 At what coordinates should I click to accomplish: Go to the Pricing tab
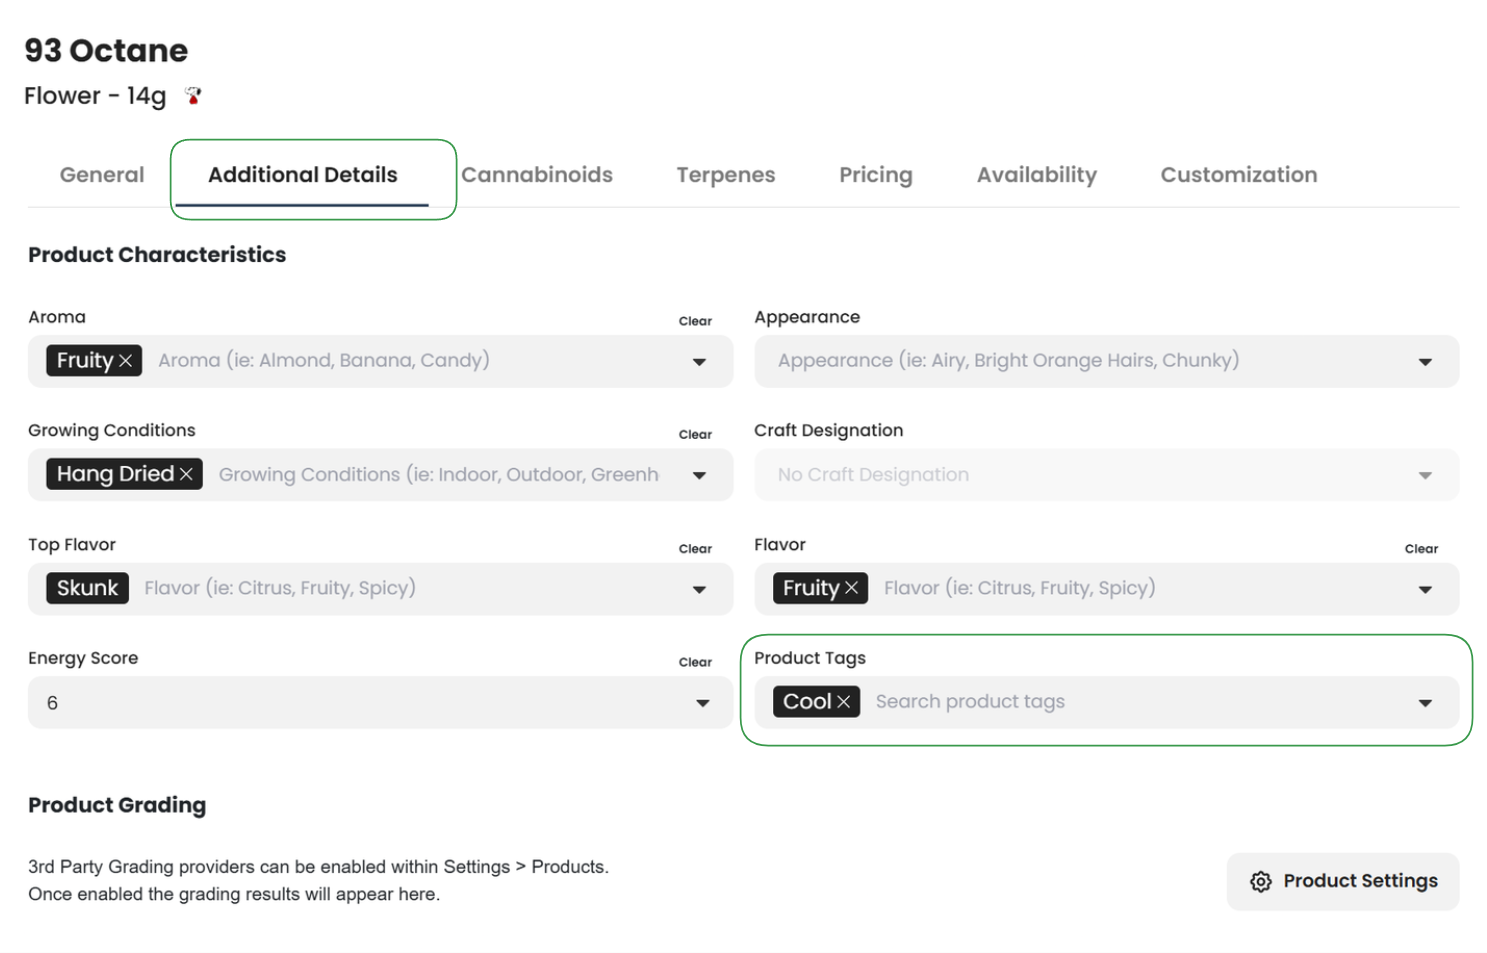tap(875, 175)
